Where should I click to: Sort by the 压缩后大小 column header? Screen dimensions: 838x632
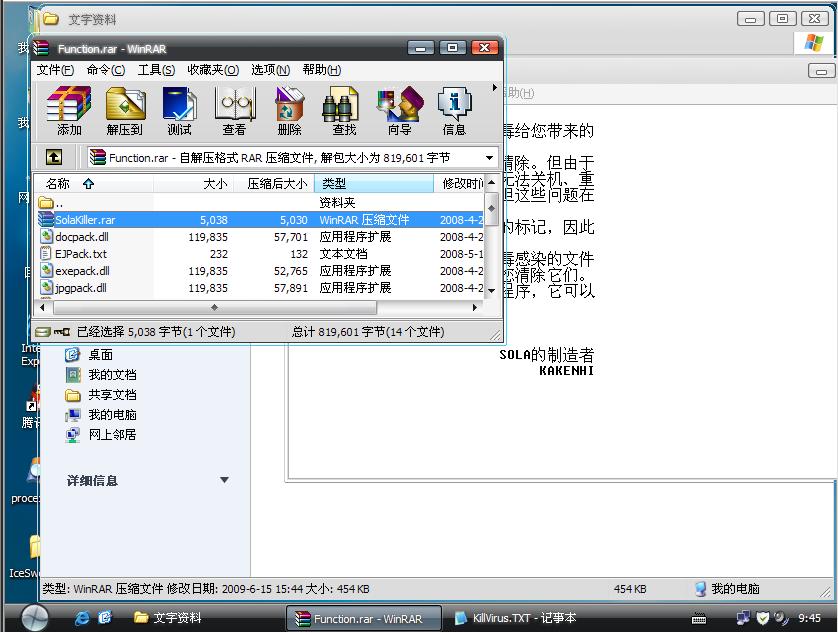coord(274,184)
